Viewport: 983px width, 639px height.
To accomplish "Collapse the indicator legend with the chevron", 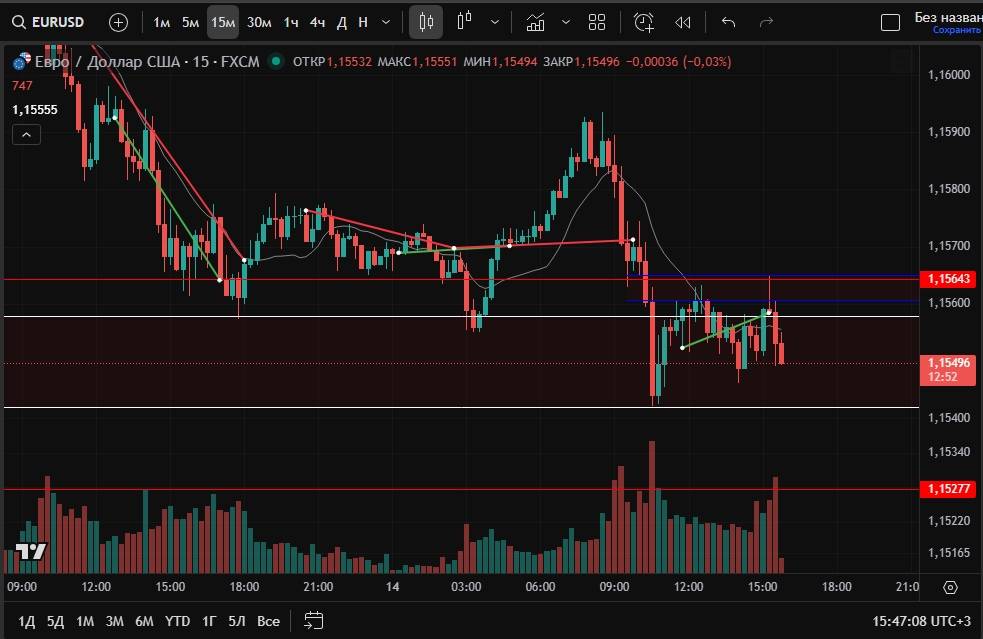I will 26,135.
